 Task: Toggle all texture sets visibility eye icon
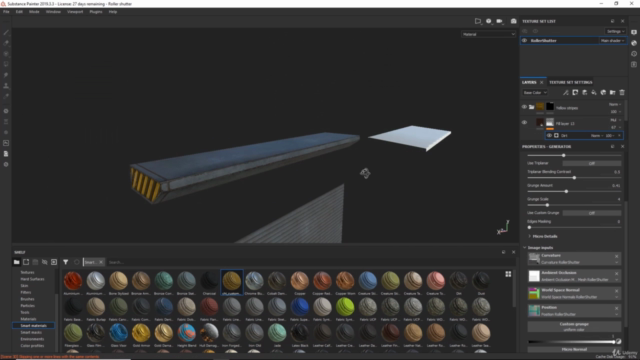[524, 31]
